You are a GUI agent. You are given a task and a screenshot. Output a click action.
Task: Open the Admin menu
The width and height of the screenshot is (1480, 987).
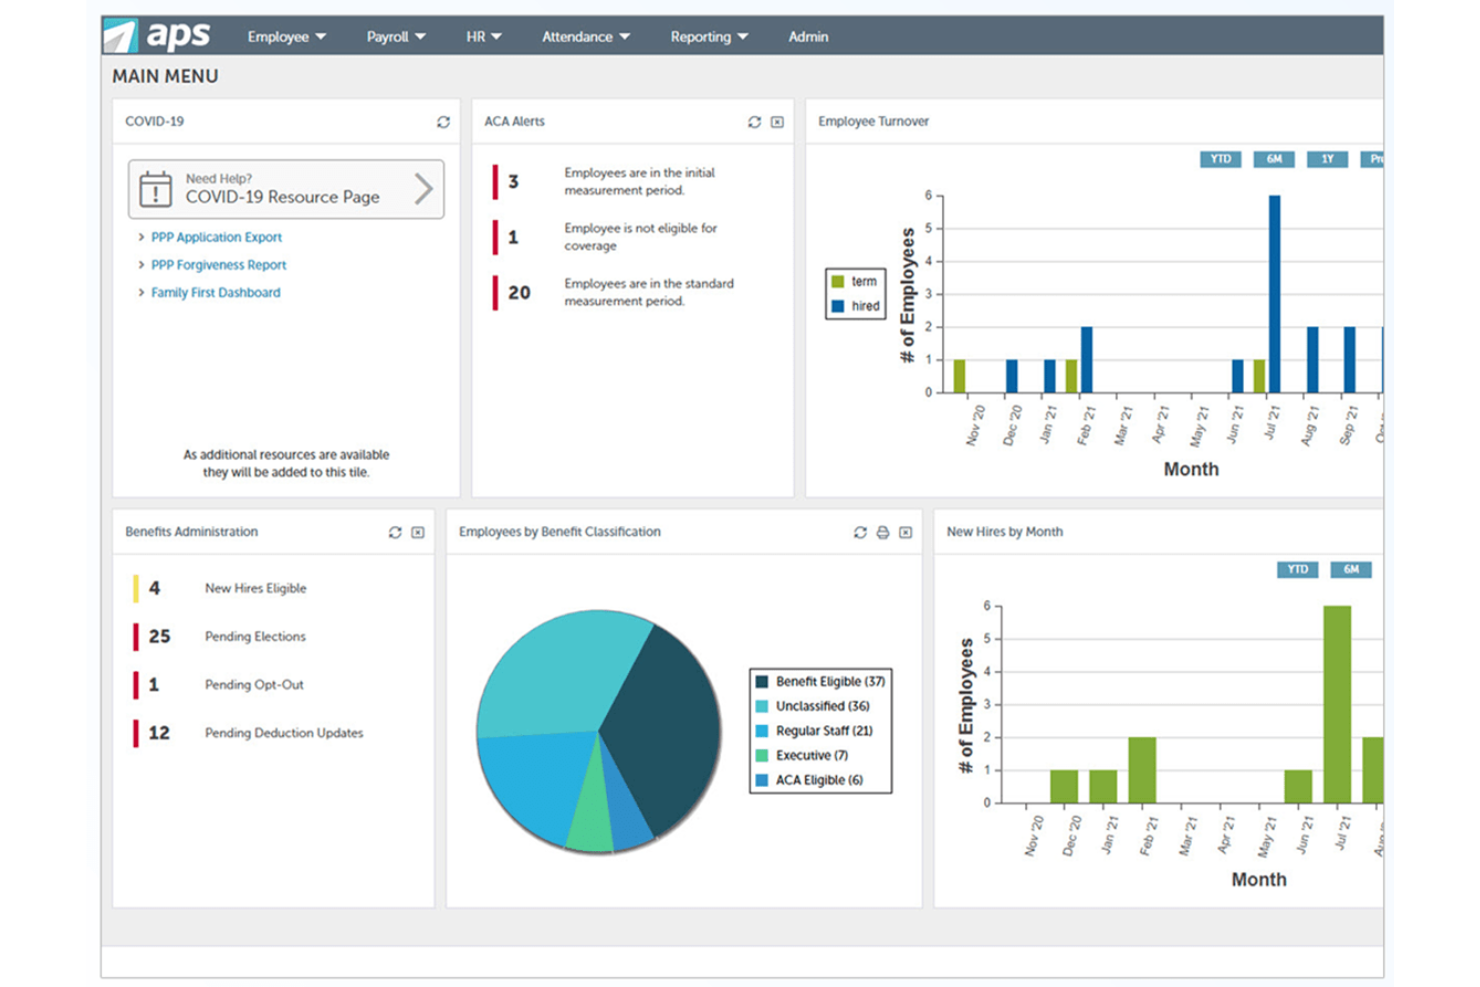click(808, 36)
